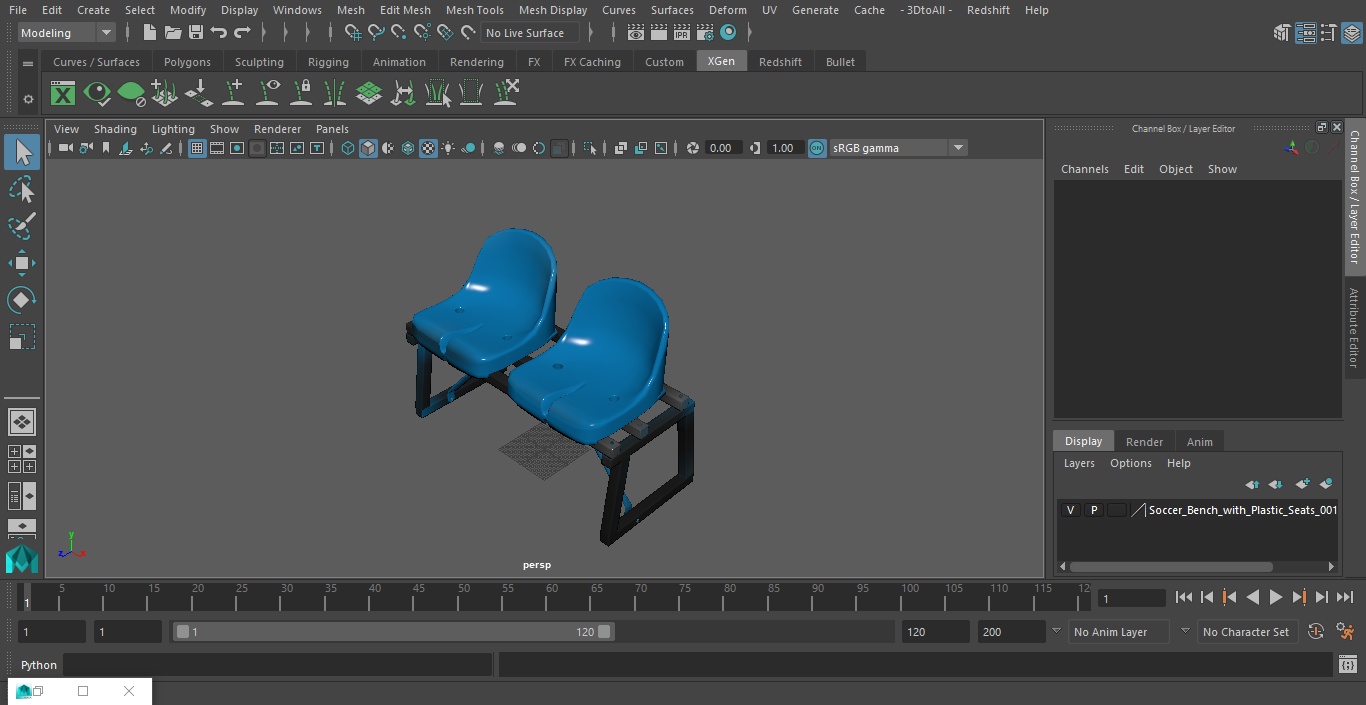Viewport: 1366px width, 705px height.
Task: Open the Modeling menu set dropdown
Action: [66, 33]
